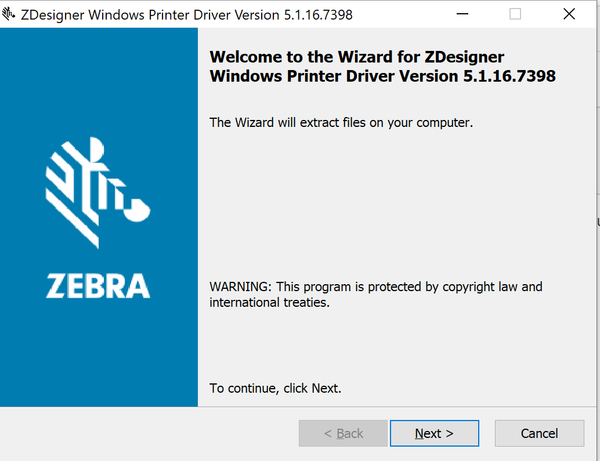The image size is (600, 461).
Task: Click the "Wizard will extract files" sentence
Action: tap(340, 123)
